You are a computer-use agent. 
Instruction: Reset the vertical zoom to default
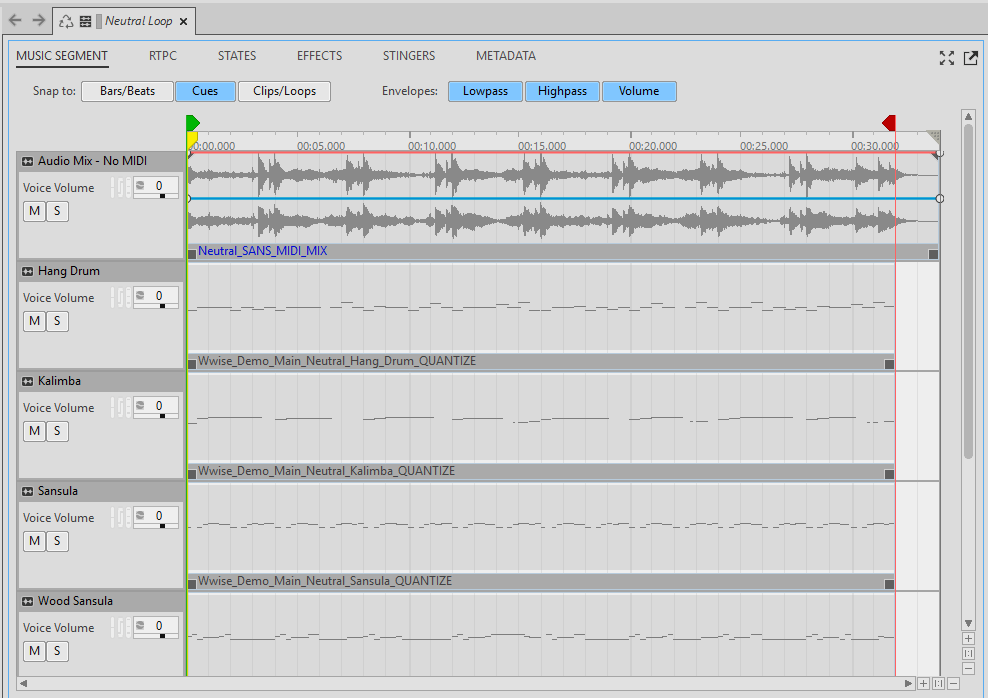[x=968, y=653]
